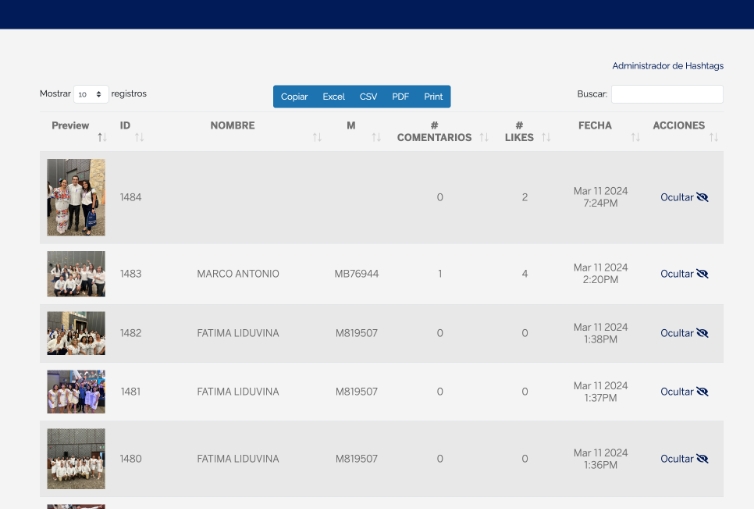Sort by # LIKES column
The image size is (754, 509).
coord(519,132)
